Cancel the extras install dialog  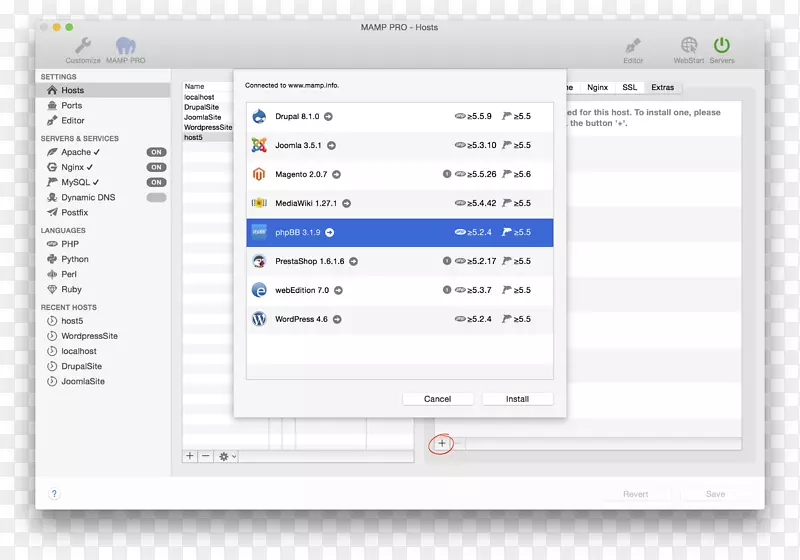click(438, 399)
